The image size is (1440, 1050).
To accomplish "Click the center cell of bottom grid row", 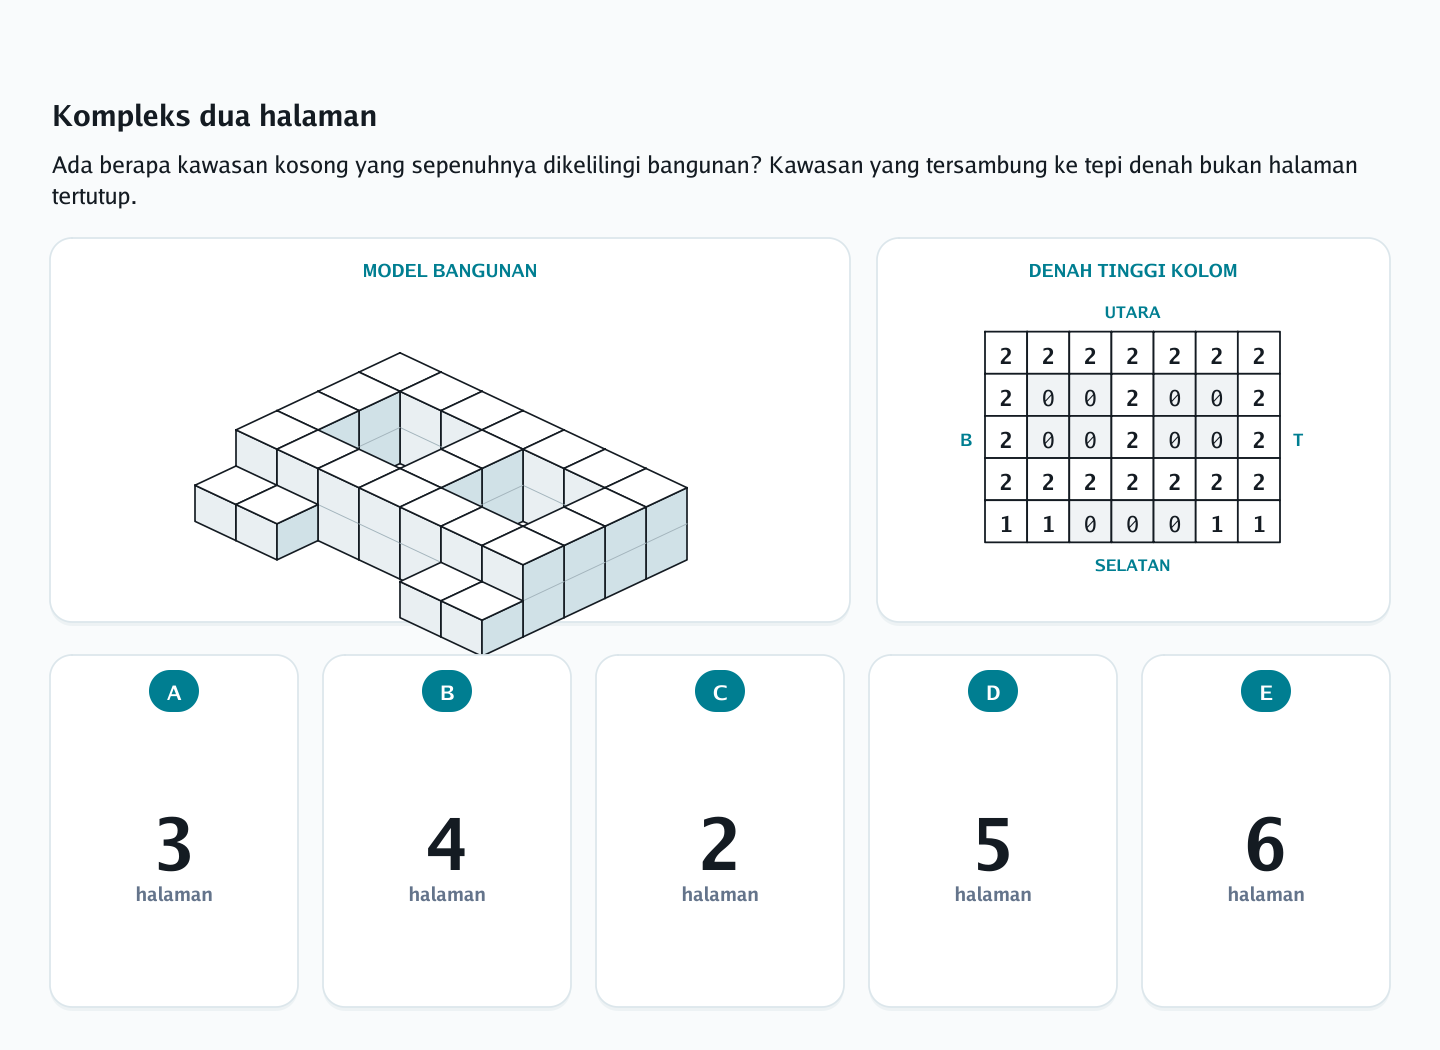I will [1132, 522].
